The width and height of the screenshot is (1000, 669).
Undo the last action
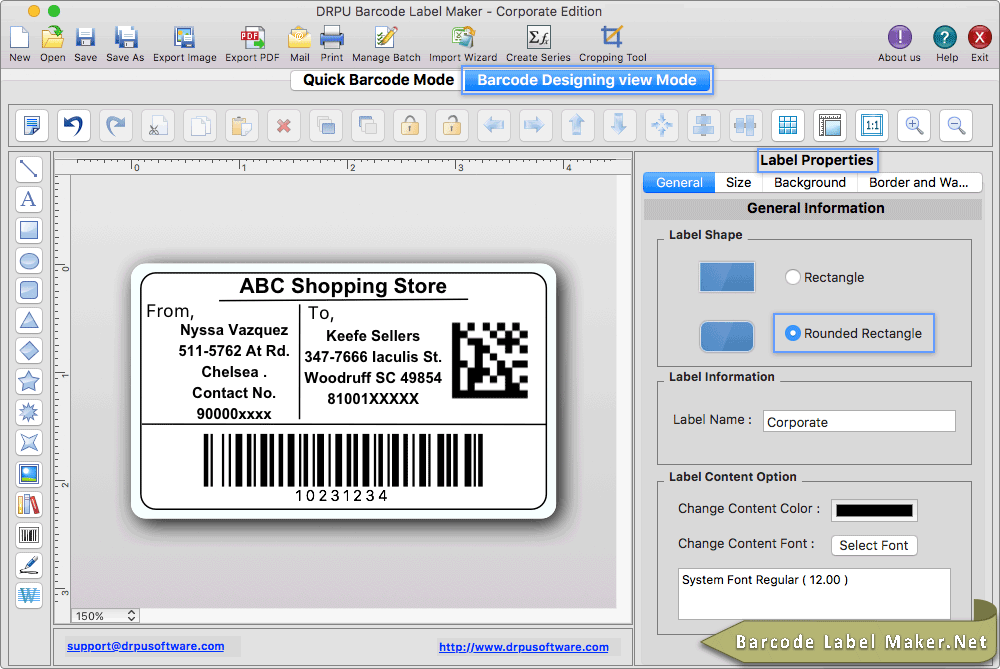[73, 125]
